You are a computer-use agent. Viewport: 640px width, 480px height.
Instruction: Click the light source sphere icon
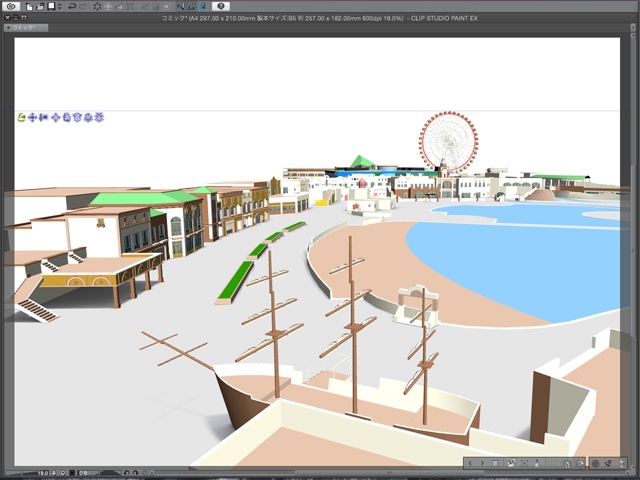pyautogui.click(x=595, y=463)
